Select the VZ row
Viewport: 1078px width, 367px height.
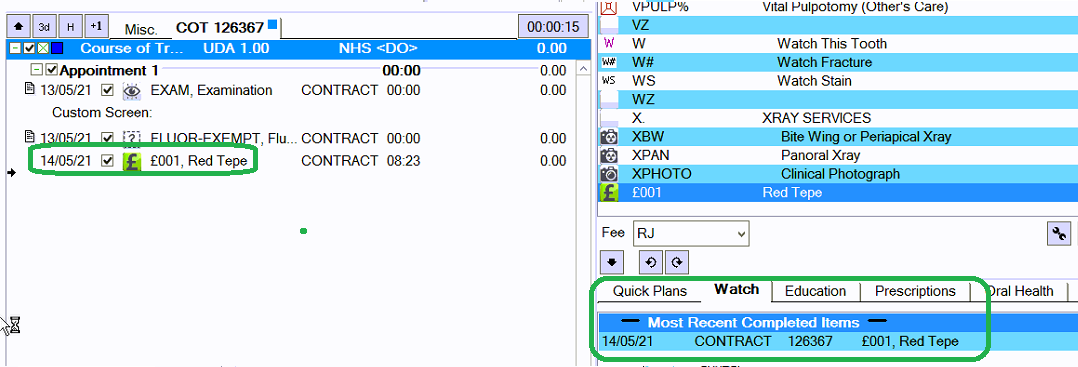[838, 25]
